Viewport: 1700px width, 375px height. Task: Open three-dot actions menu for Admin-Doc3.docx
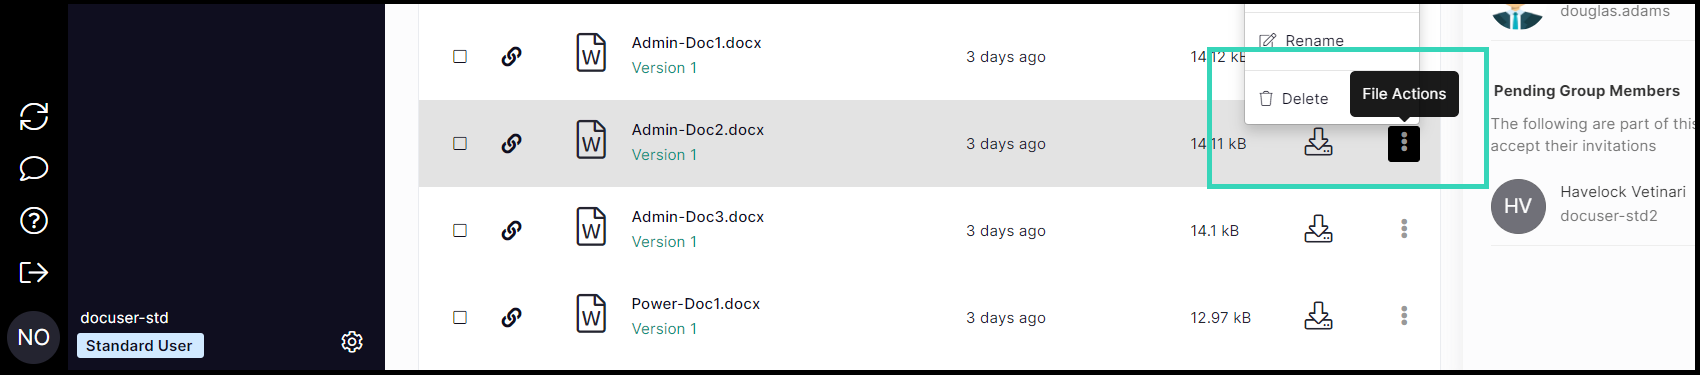pos(1404,229)
